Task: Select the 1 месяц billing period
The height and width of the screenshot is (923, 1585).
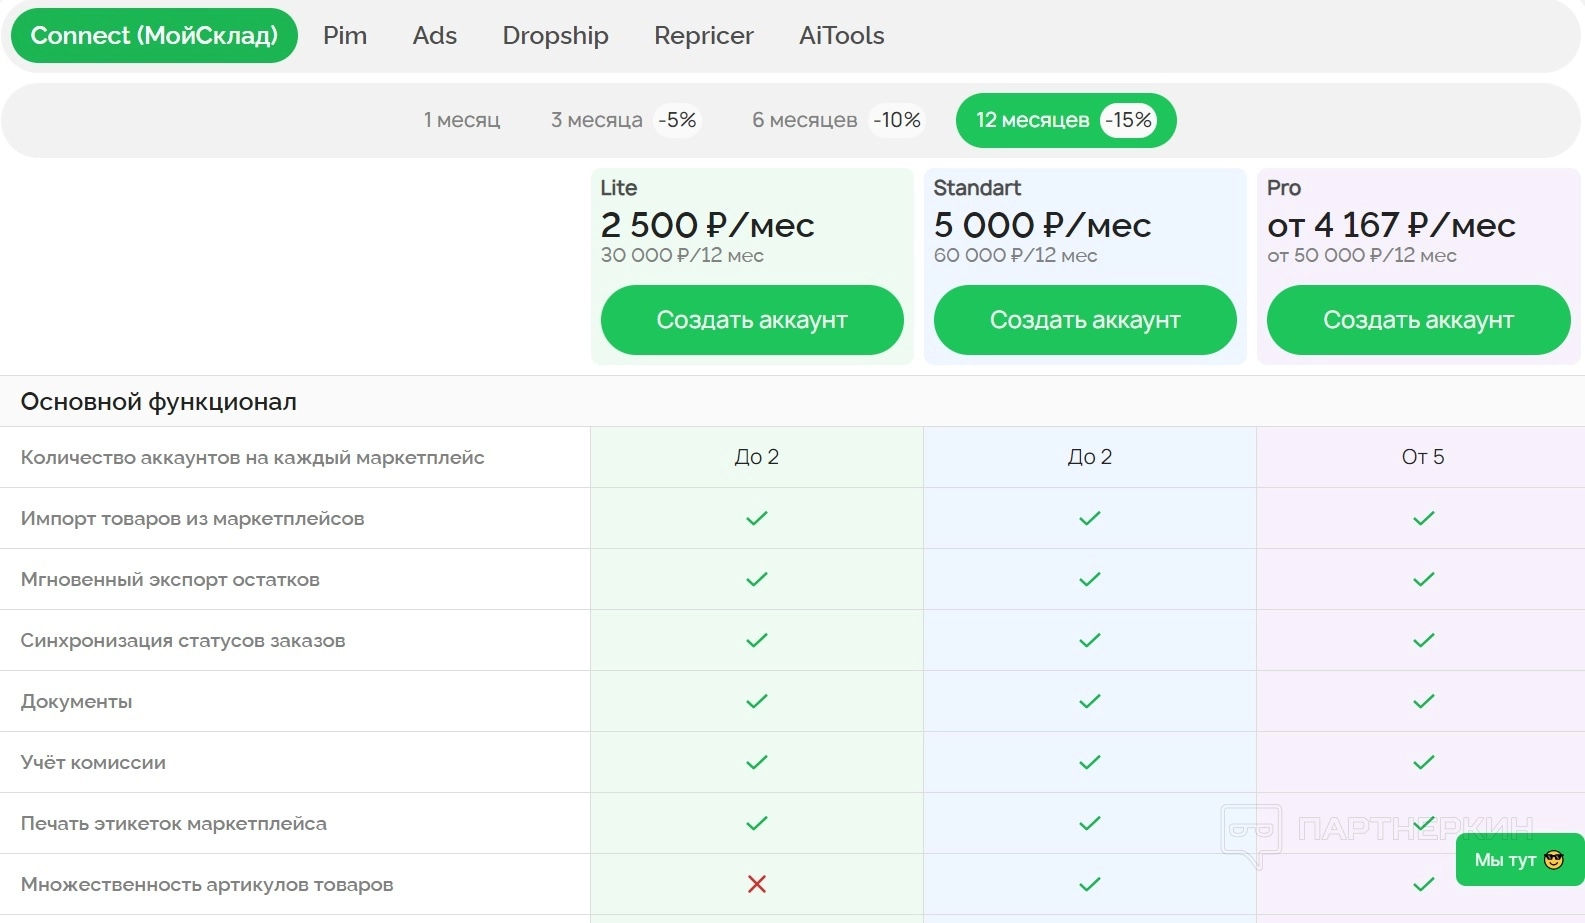Action: [462, 120]
